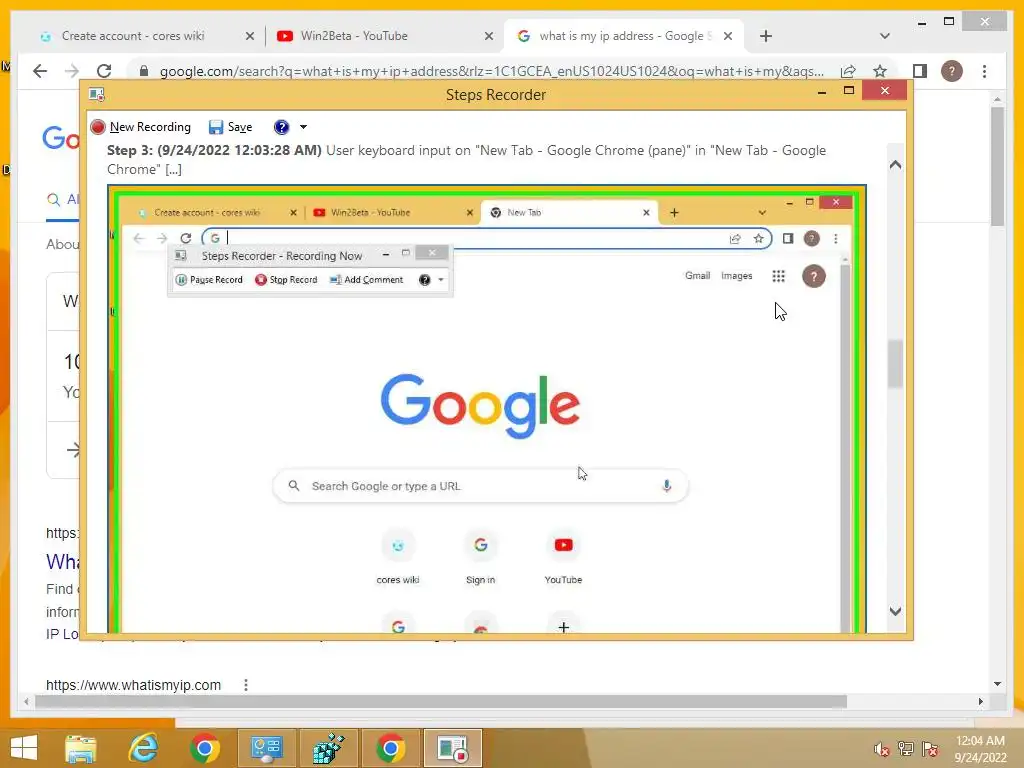Screen dimensions: 1024x768
Task: Open the taskbar clock showing 12:04 AM
Action: click(x=980, y=748)
